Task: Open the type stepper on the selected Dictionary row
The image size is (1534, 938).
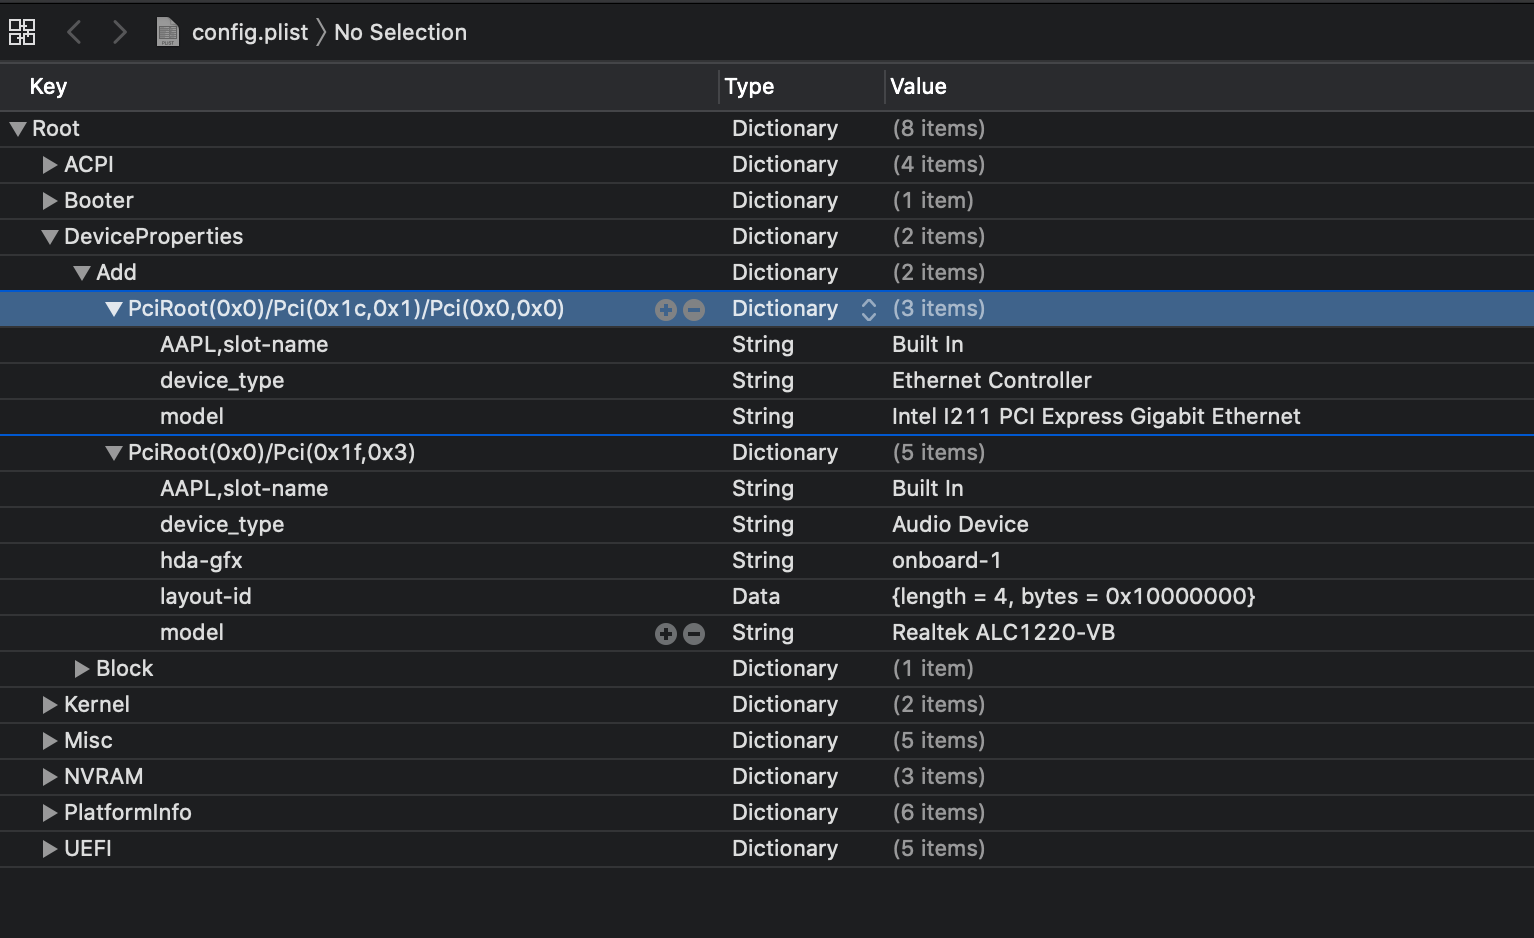Action: pos(868,310)
